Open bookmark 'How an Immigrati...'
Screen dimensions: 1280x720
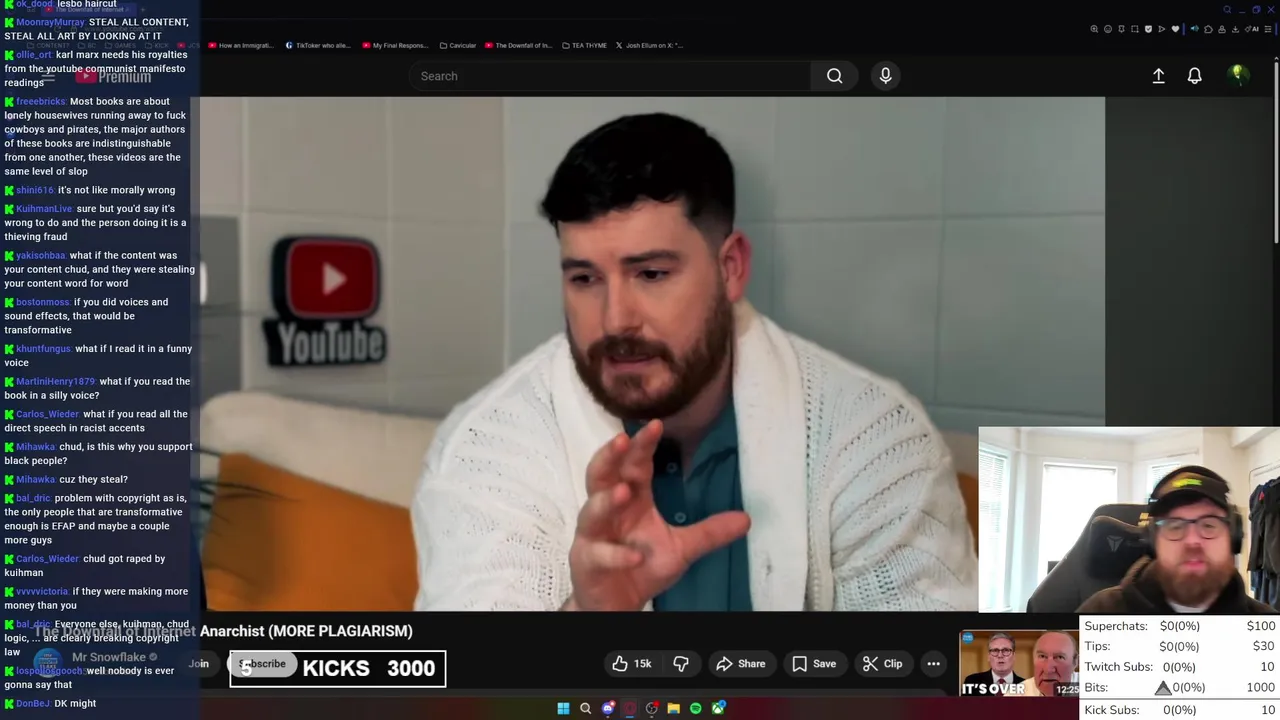tap(240, 45)
